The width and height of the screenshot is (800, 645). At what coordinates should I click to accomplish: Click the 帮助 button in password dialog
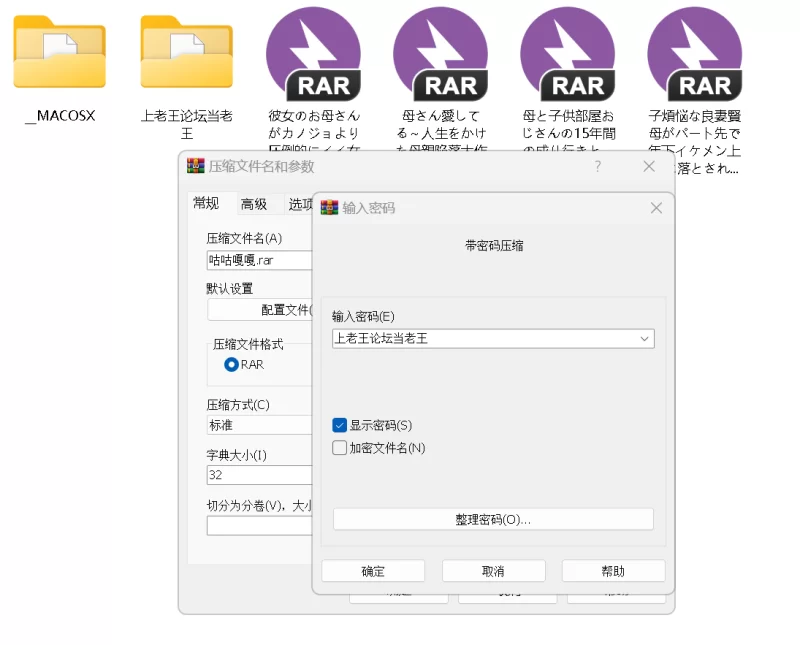click(613, 571)
